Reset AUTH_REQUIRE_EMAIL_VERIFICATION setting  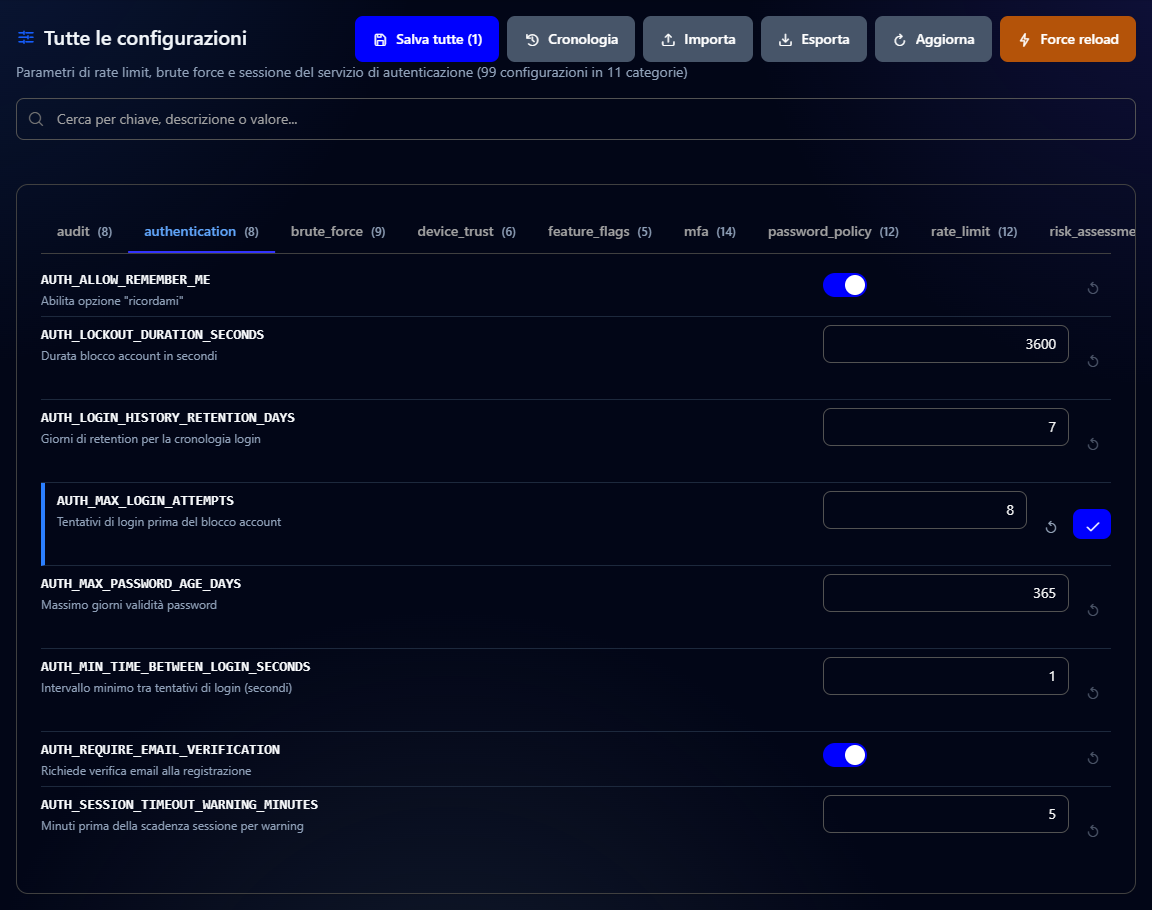[1092, 758]
